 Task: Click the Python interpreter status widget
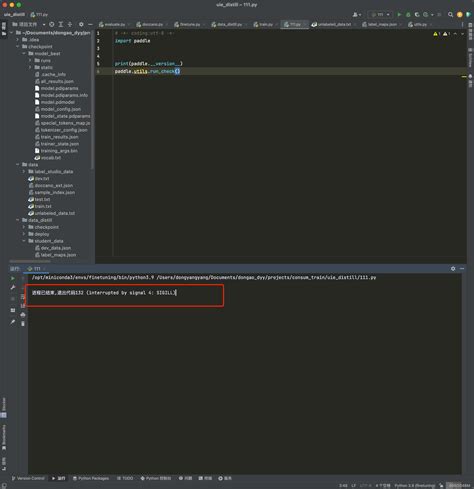[415, 485]
